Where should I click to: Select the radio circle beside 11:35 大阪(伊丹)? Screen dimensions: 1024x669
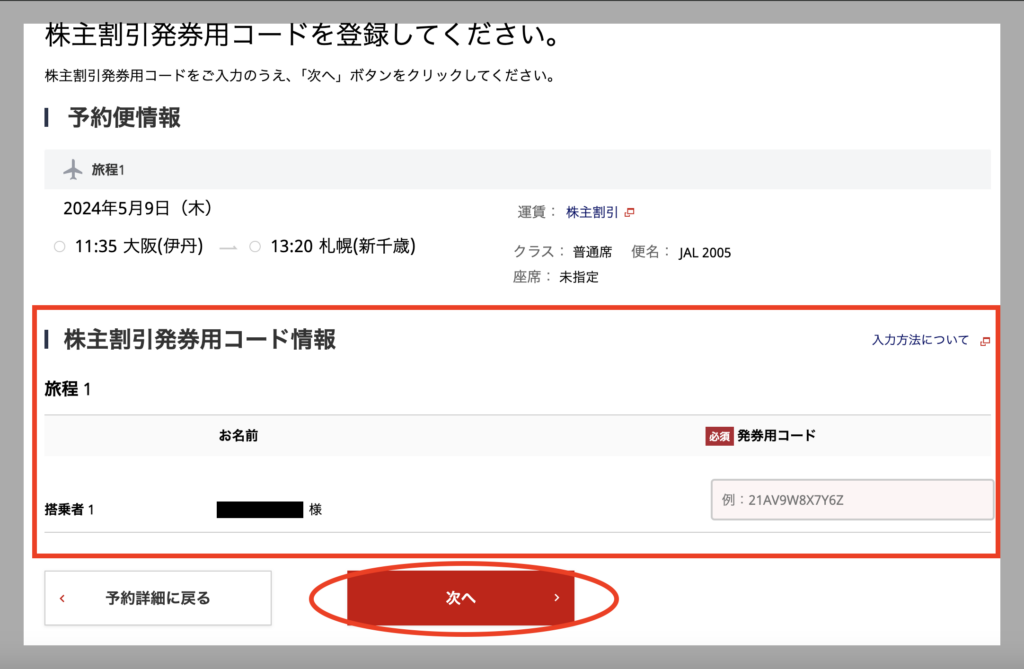point(59,246)
